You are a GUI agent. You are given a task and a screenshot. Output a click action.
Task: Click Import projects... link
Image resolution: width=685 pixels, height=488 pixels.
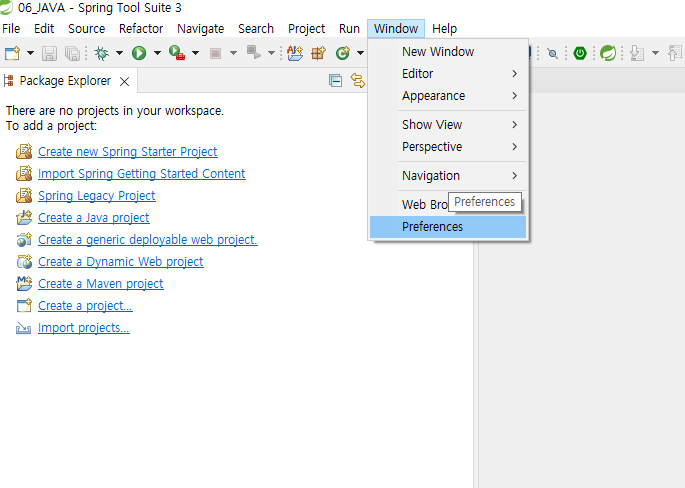coord(83,328)
